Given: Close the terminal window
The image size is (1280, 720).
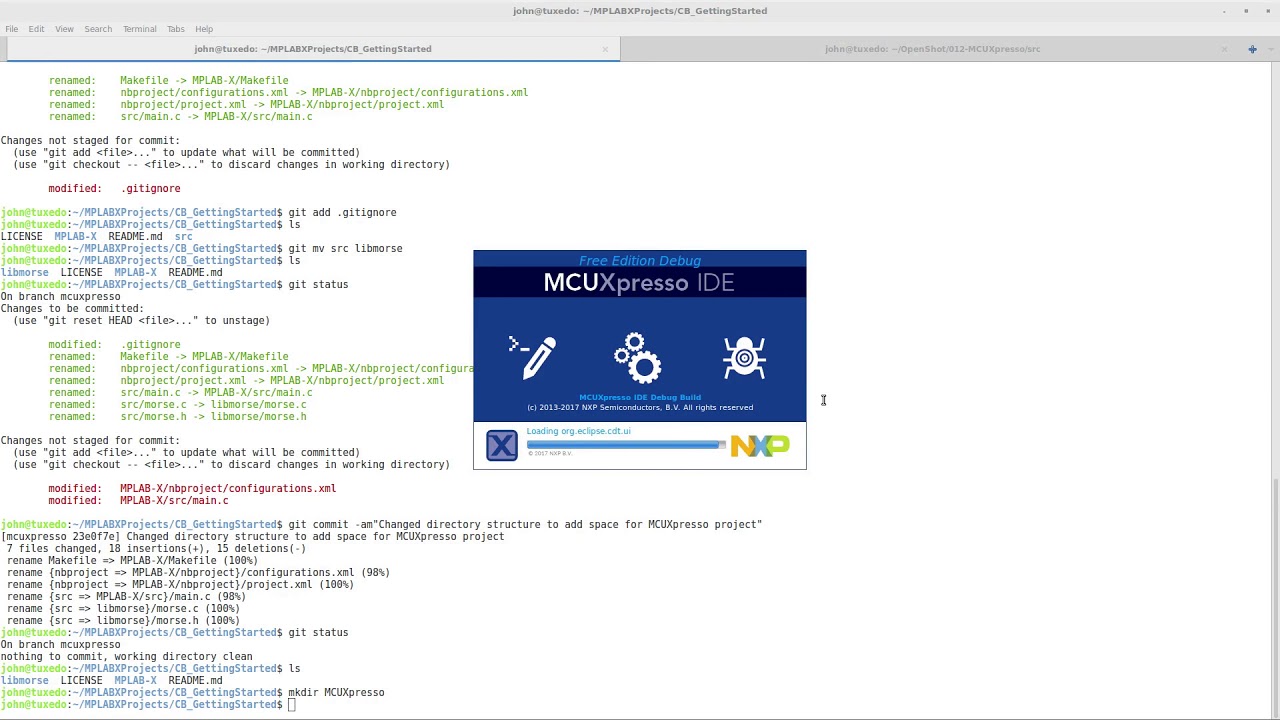Looking at the screenshot, I should click(1267, 11).
